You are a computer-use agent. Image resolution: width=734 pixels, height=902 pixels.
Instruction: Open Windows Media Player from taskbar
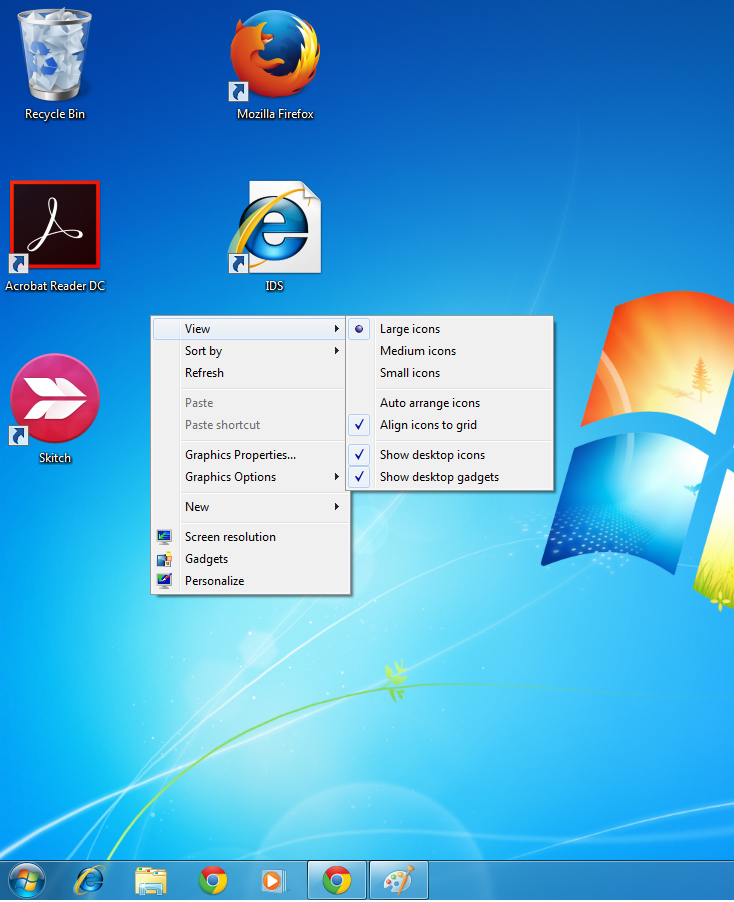[x=274, y=881]
